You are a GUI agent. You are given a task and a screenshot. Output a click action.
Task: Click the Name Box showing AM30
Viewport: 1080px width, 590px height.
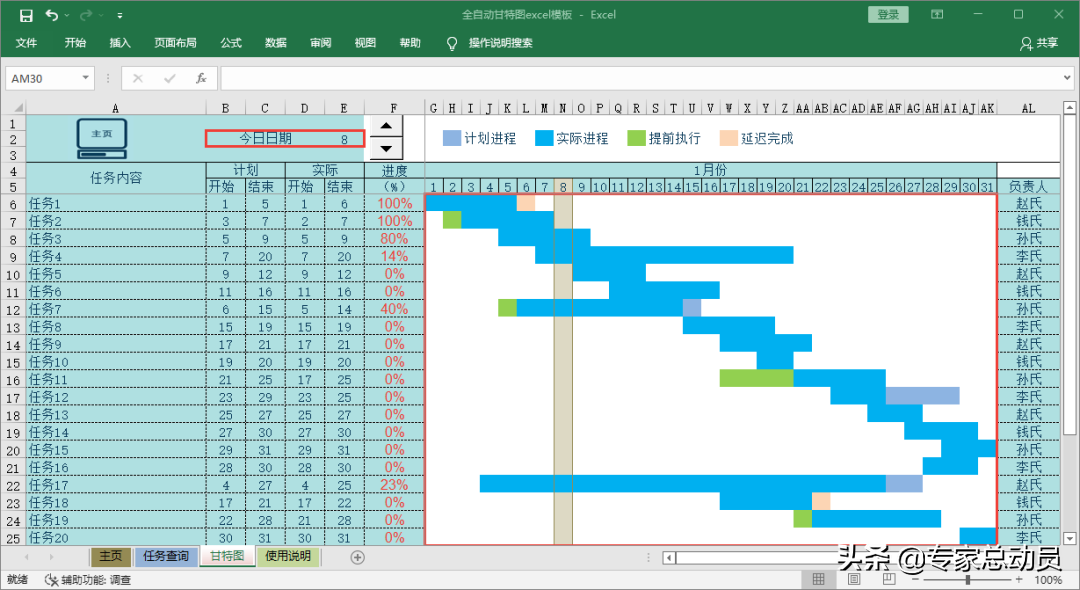pyautogui.click(x=41, y=78)
